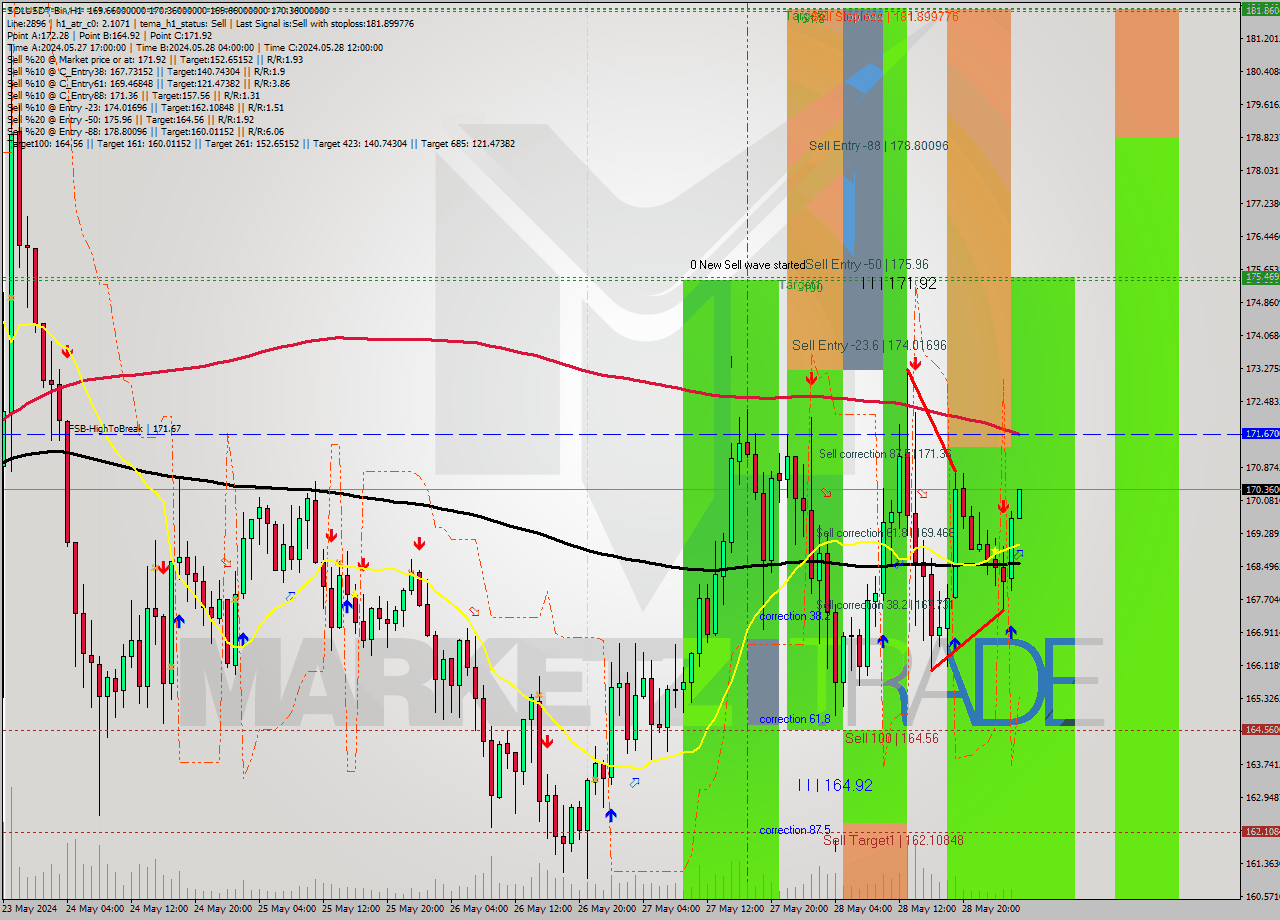Click the '23 May 2024' time label
Viewport: 1280px width, 920px height.
tap(30, 909)
